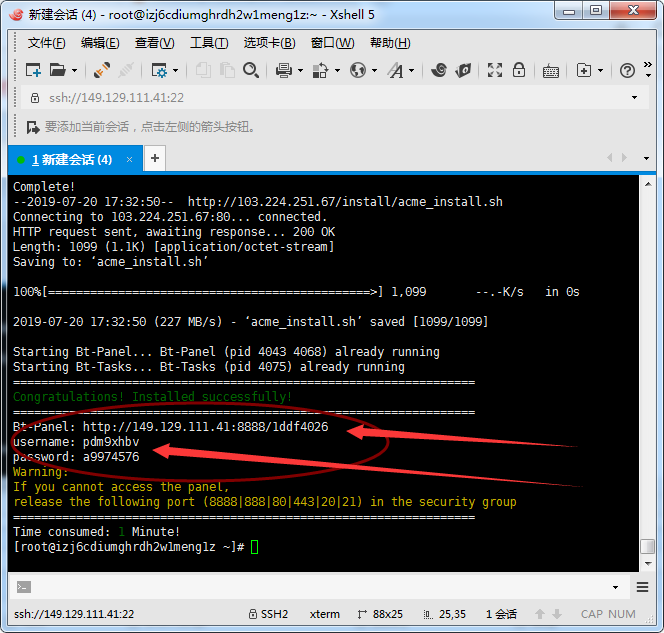The width and height of the screenshot is (664, 633).
Task: Click the previous tab arrow
Action: coord(609,158)
